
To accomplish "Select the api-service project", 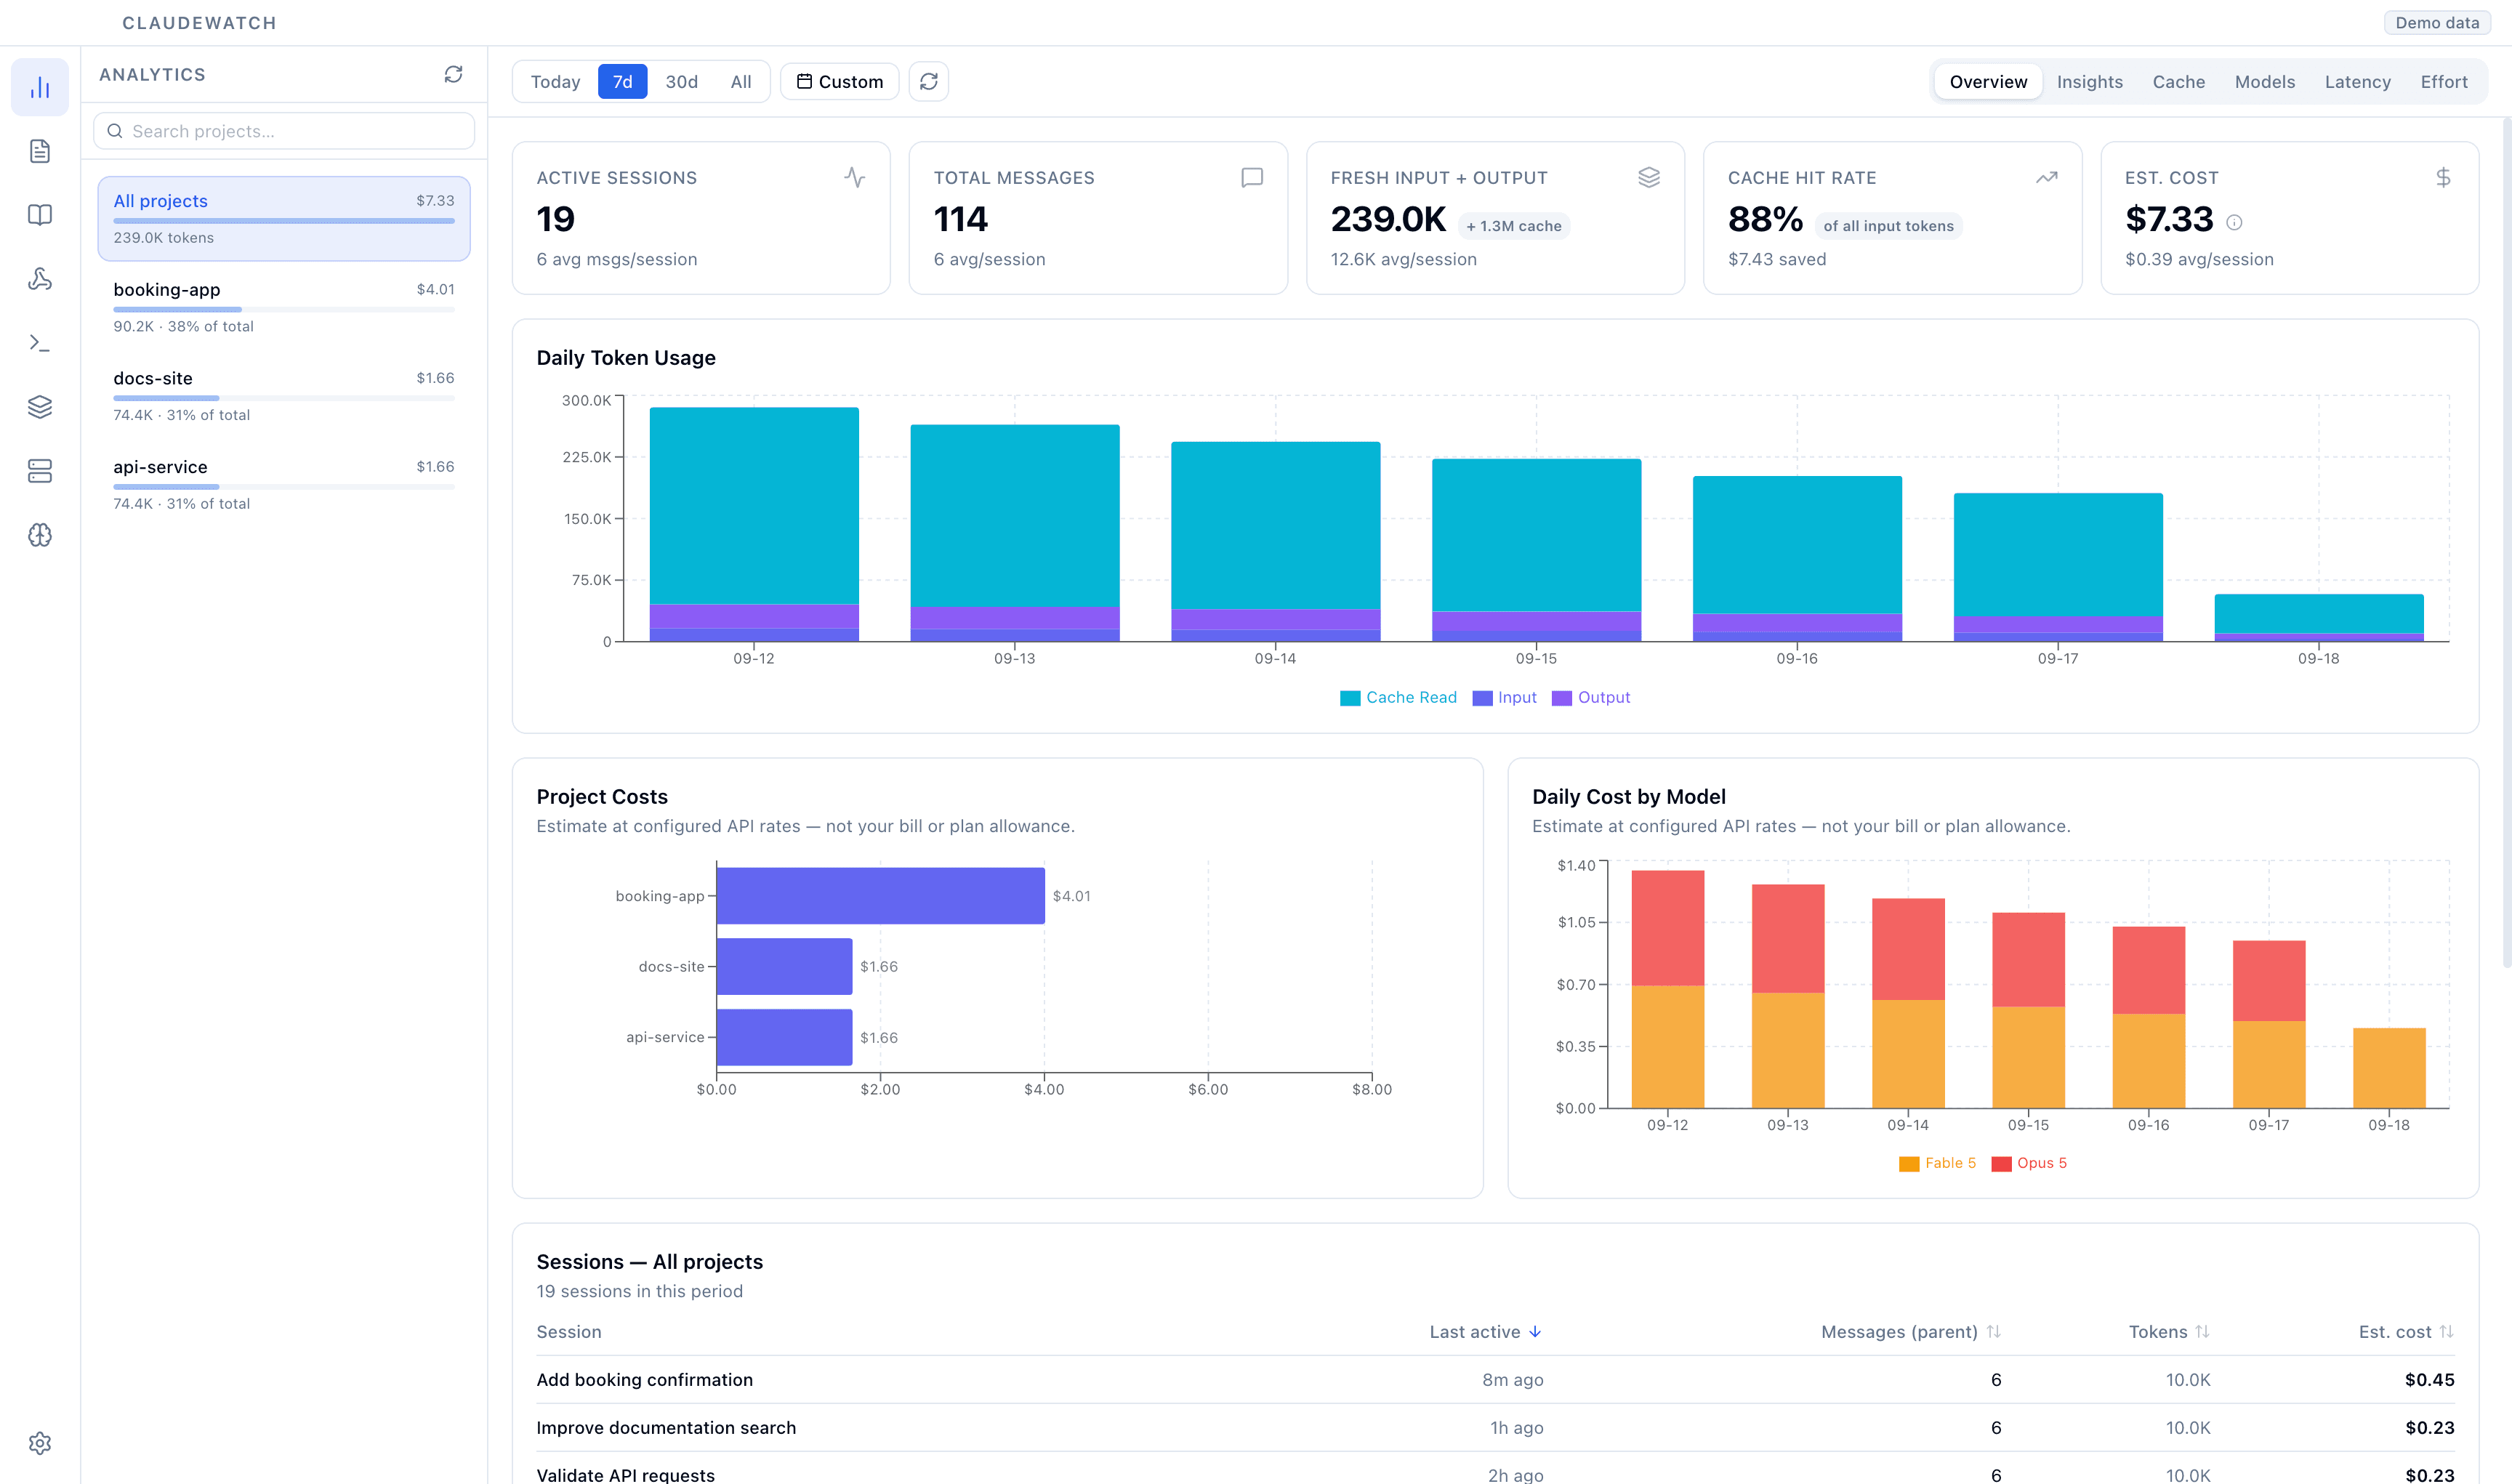I will pyautogui.click(x=284, y=485).
